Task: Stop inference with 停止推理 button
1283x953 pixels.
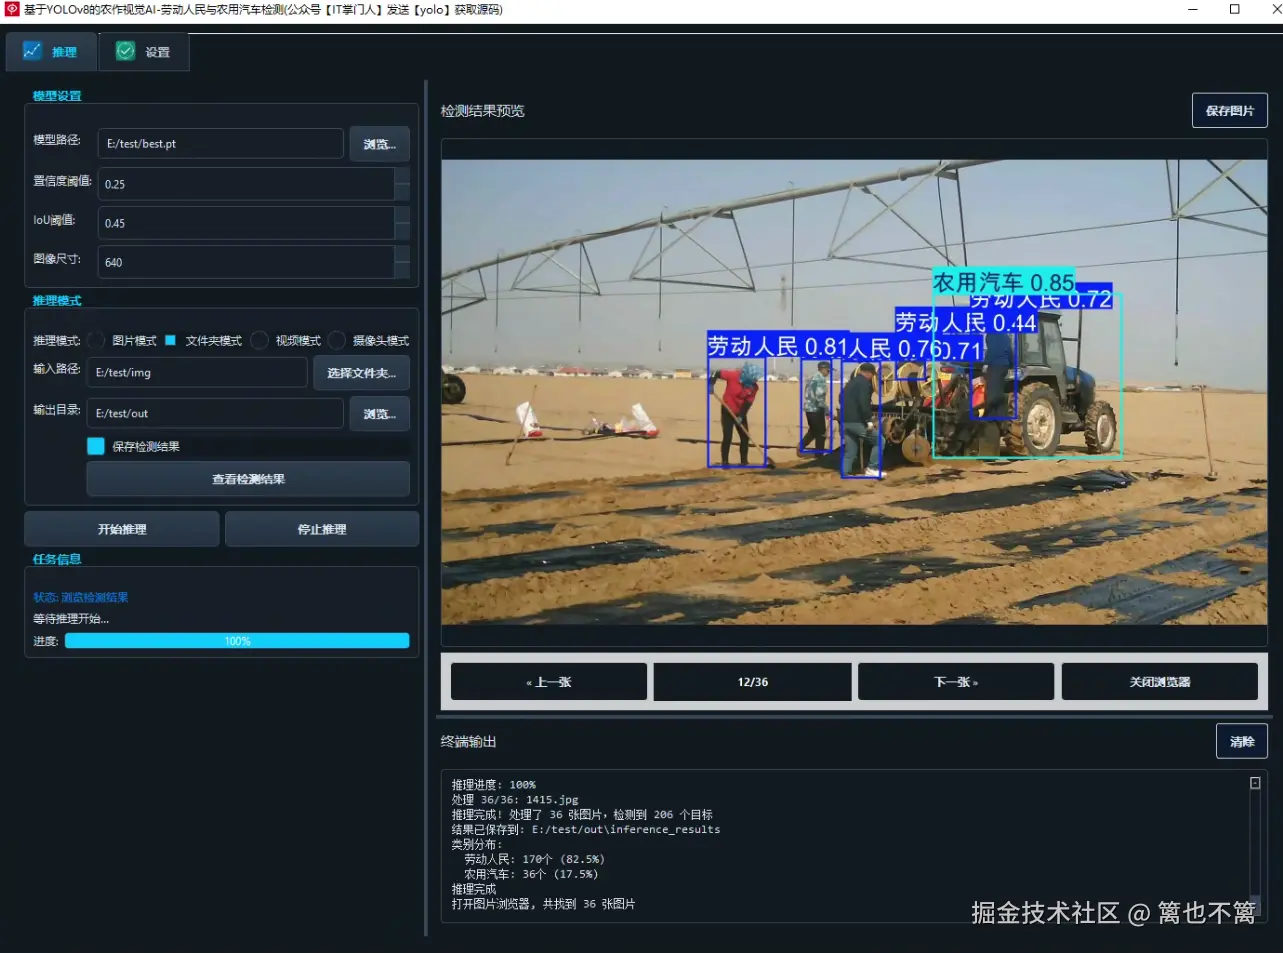Action: coord(322,529)
